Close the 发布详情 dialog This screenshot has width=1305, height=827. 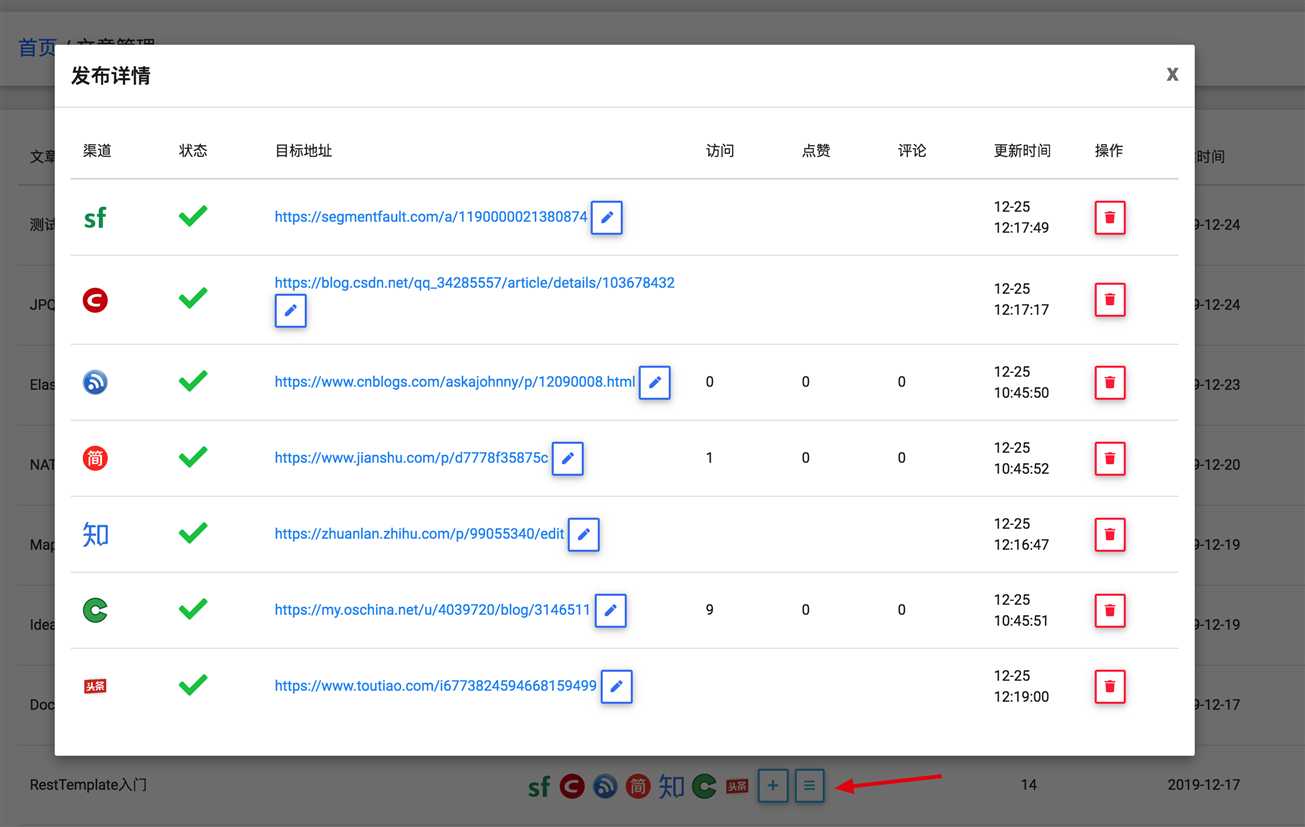click(x=1171, y=74)
